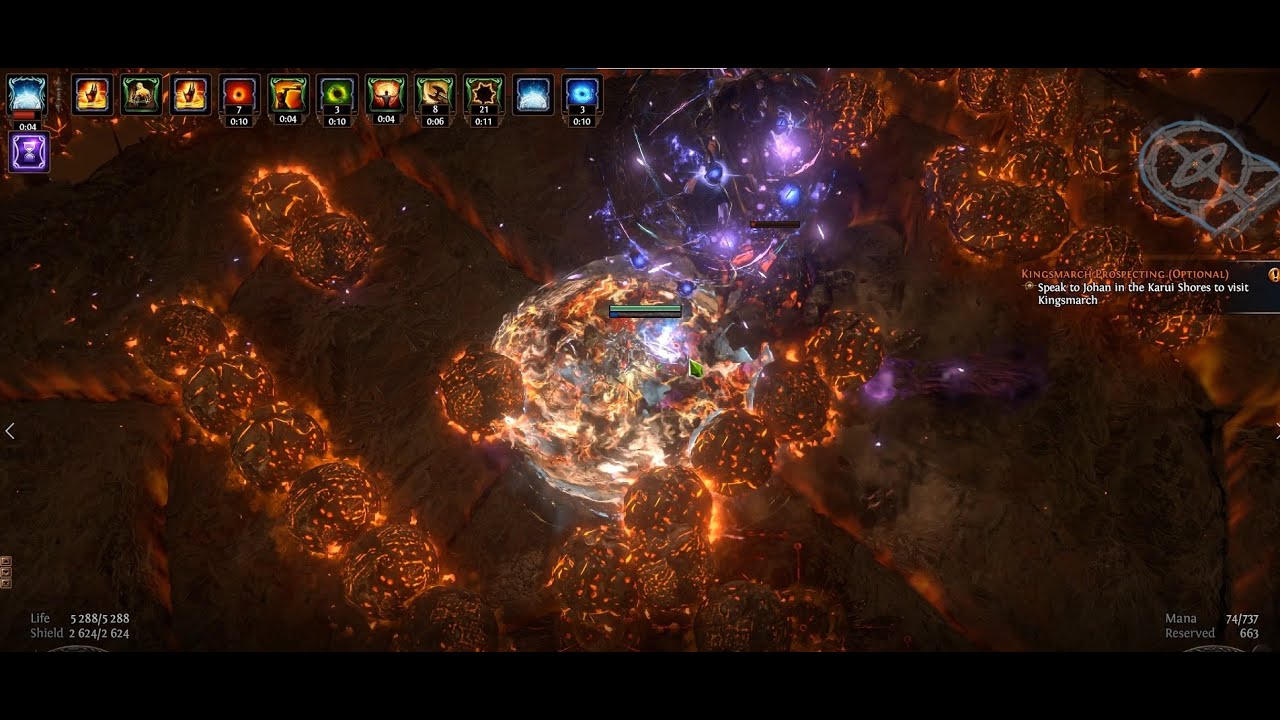The height and width of the screenshot is (720, 1280).
Task: Click the Mana value 74/737
Action: tap(1242, 619)
